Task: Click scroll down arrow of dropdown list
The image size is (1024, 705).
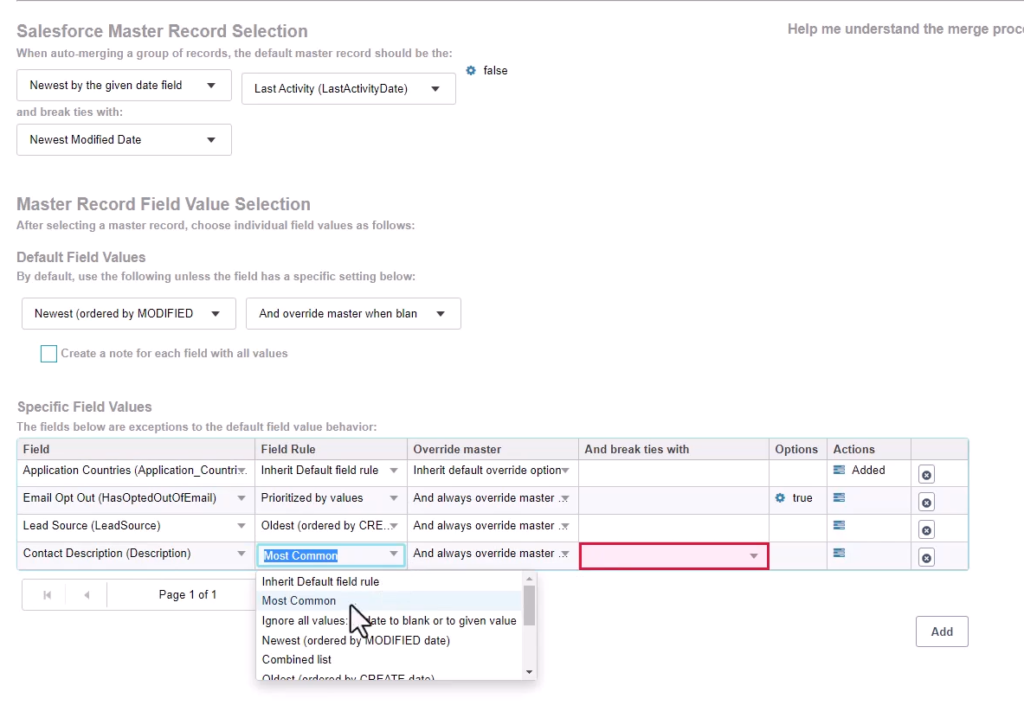Action: pyautogui.click(x=530, y=672)
